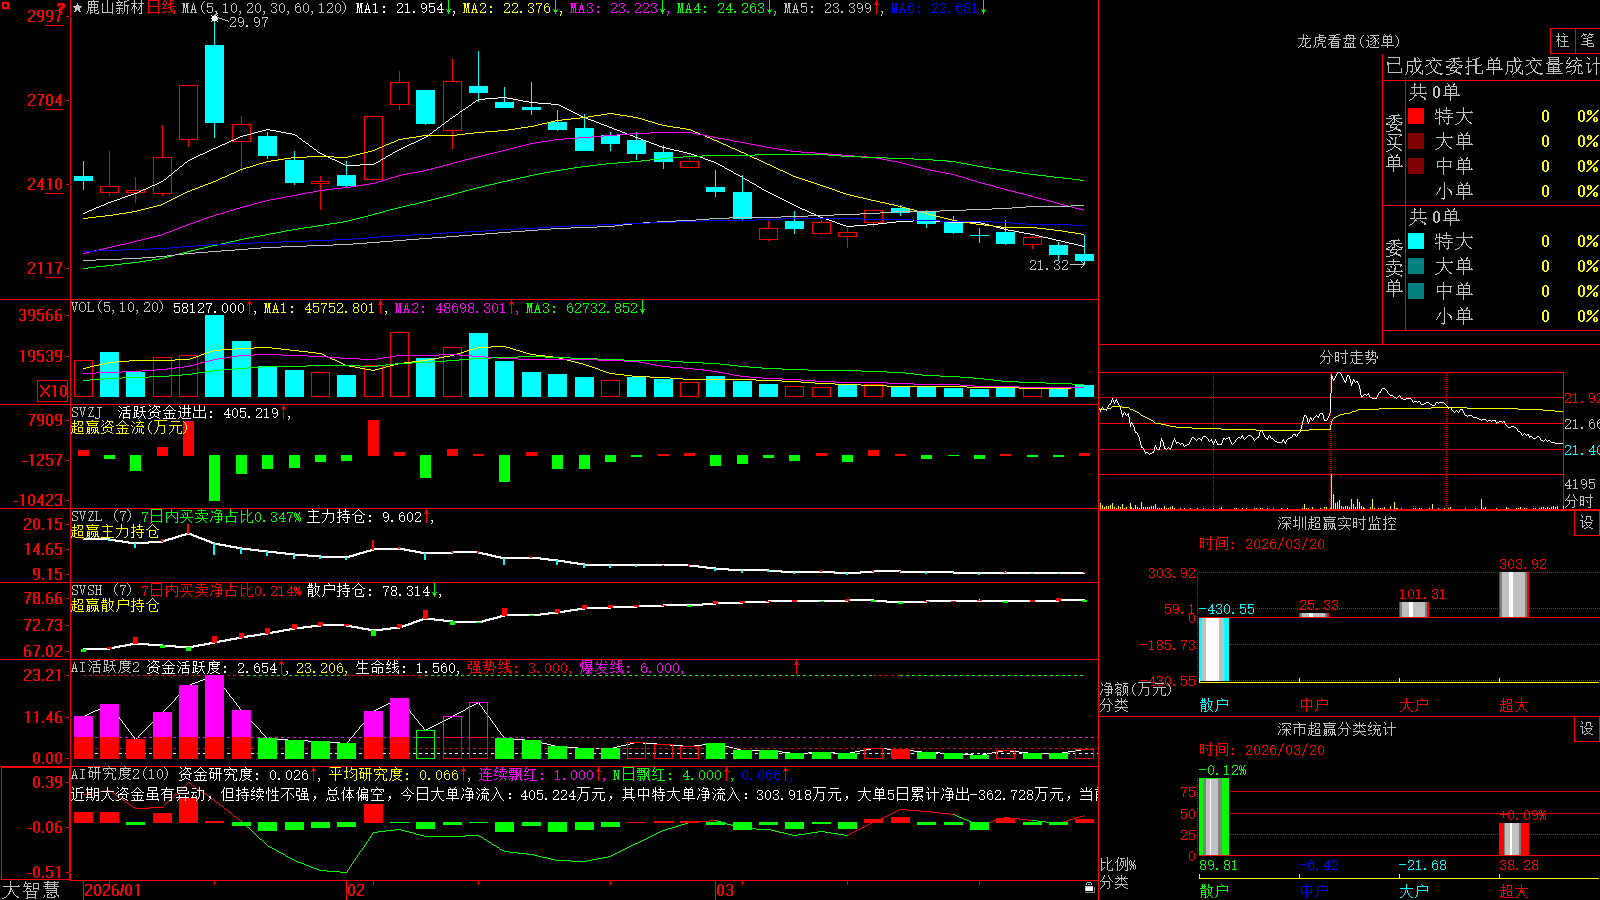Click 委卖单 section label
Image resolution: width=1600 pixels, height=900 pixels.
1394,267
